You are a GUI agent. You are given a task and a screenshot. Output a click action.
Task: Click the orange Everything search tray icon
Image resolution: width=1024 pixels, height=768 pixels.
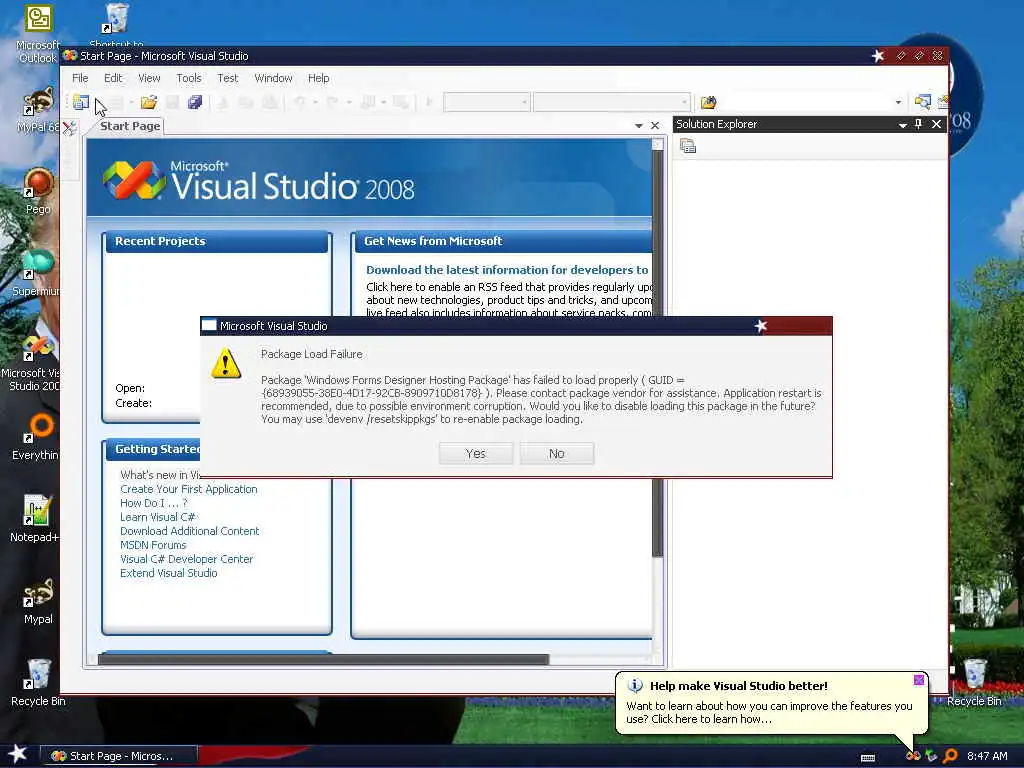coord(950,756)
